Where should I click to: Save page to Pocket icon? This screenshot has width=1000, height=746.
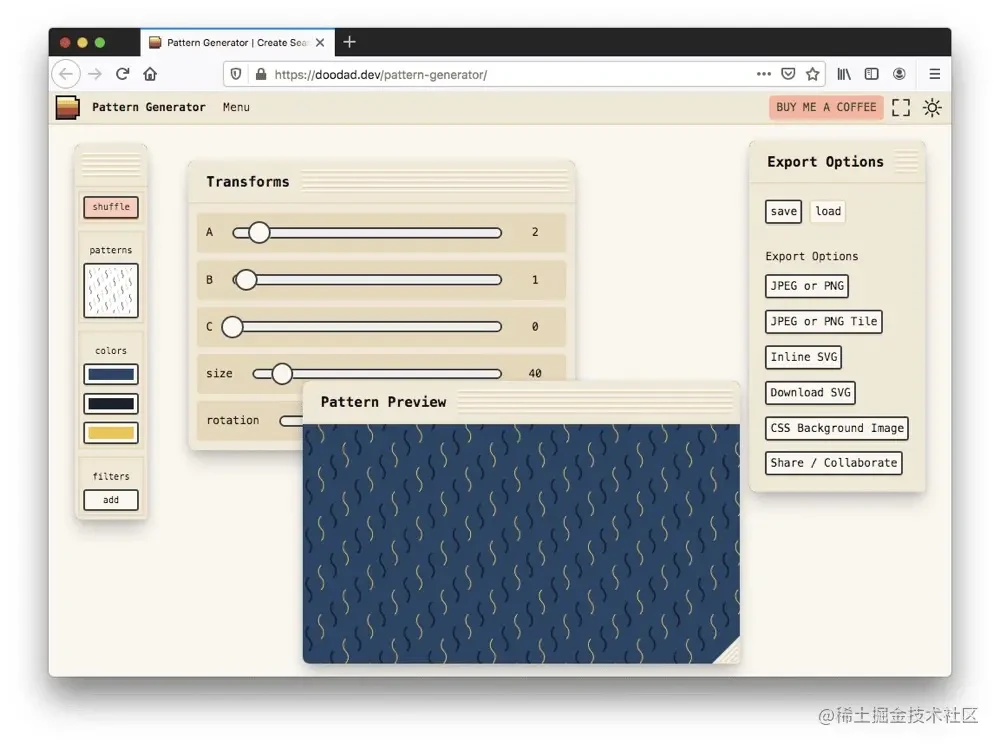tap(788, 74)
